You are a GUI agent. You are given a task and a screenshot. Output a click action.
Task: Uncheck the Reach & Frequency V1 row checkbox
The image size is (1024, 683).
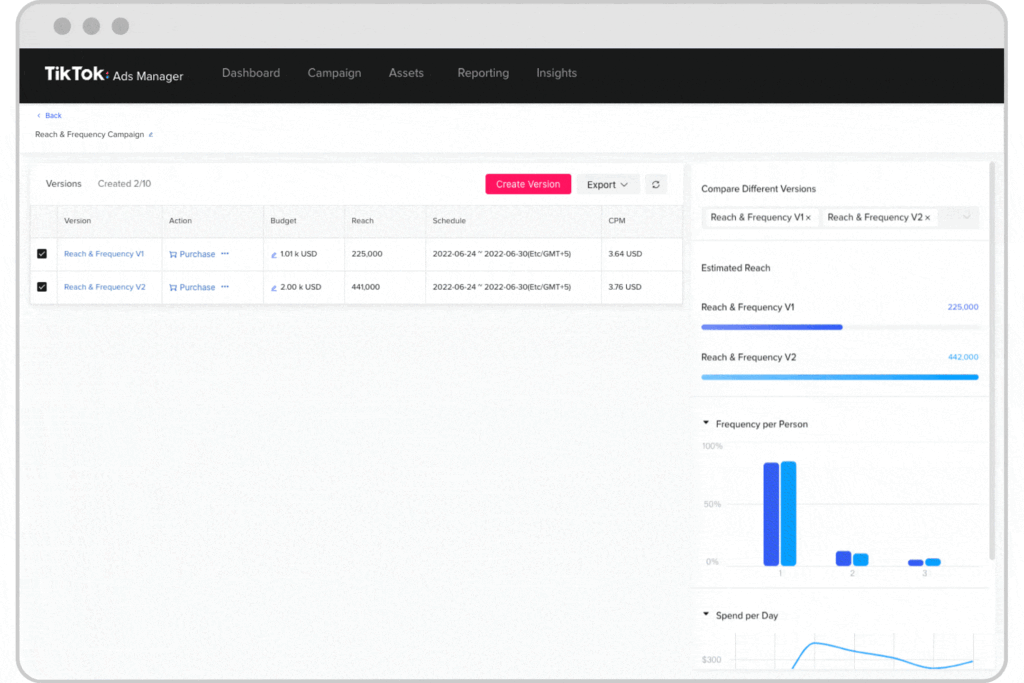(42, 254)
